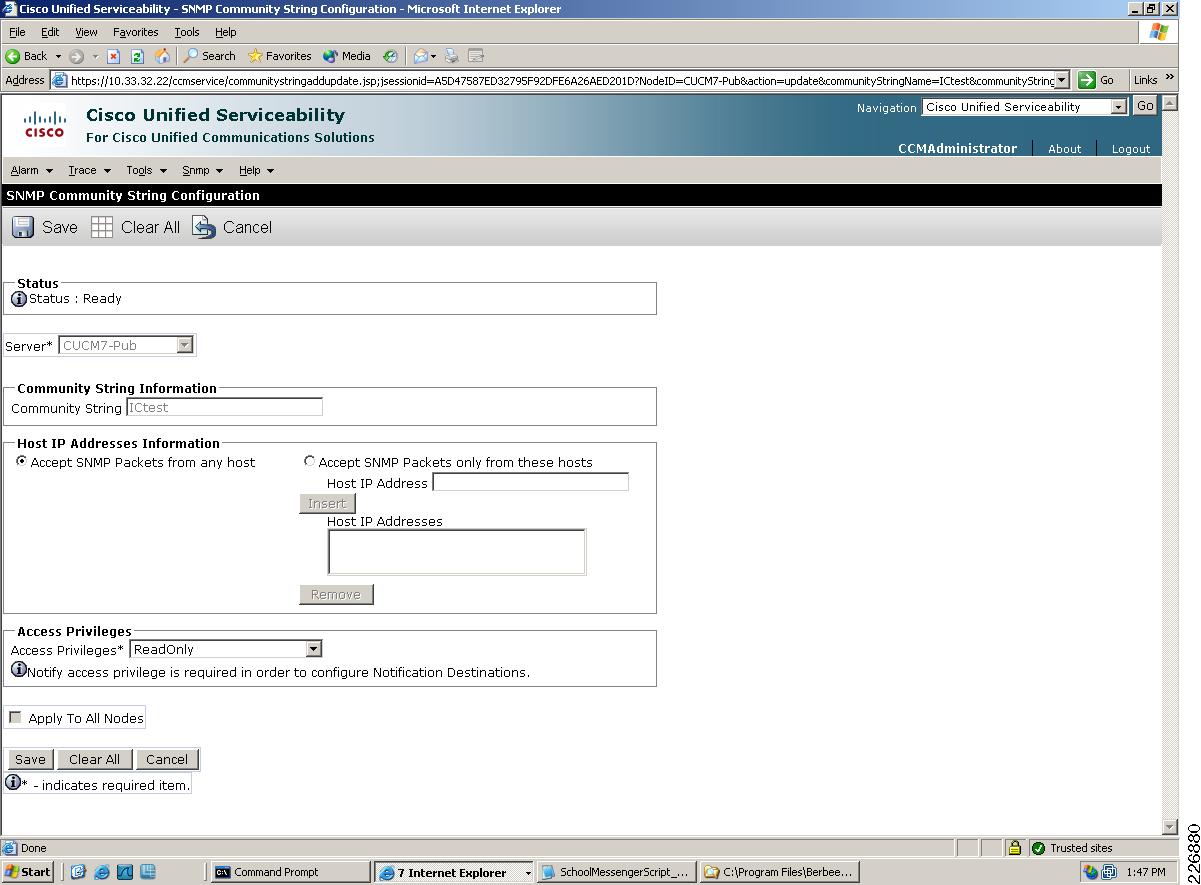
Task: Click the info icon beside Notify access note
Action: coord(18,671)
